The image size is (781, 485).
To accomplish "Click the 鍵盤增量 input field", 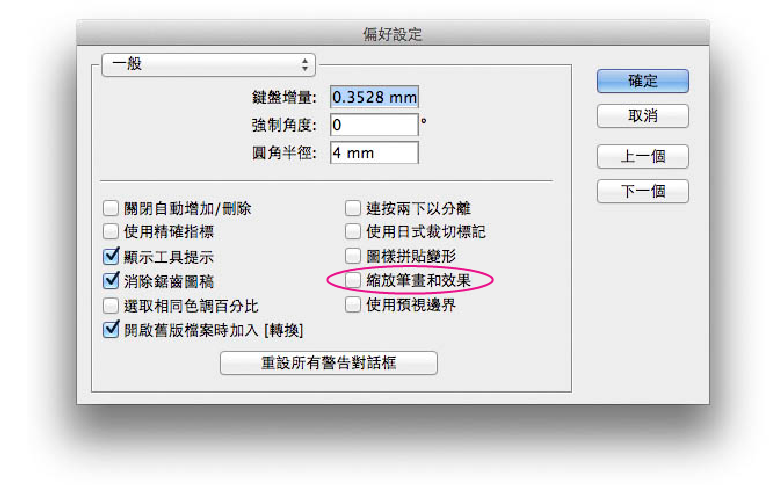I will click(374, 97).
